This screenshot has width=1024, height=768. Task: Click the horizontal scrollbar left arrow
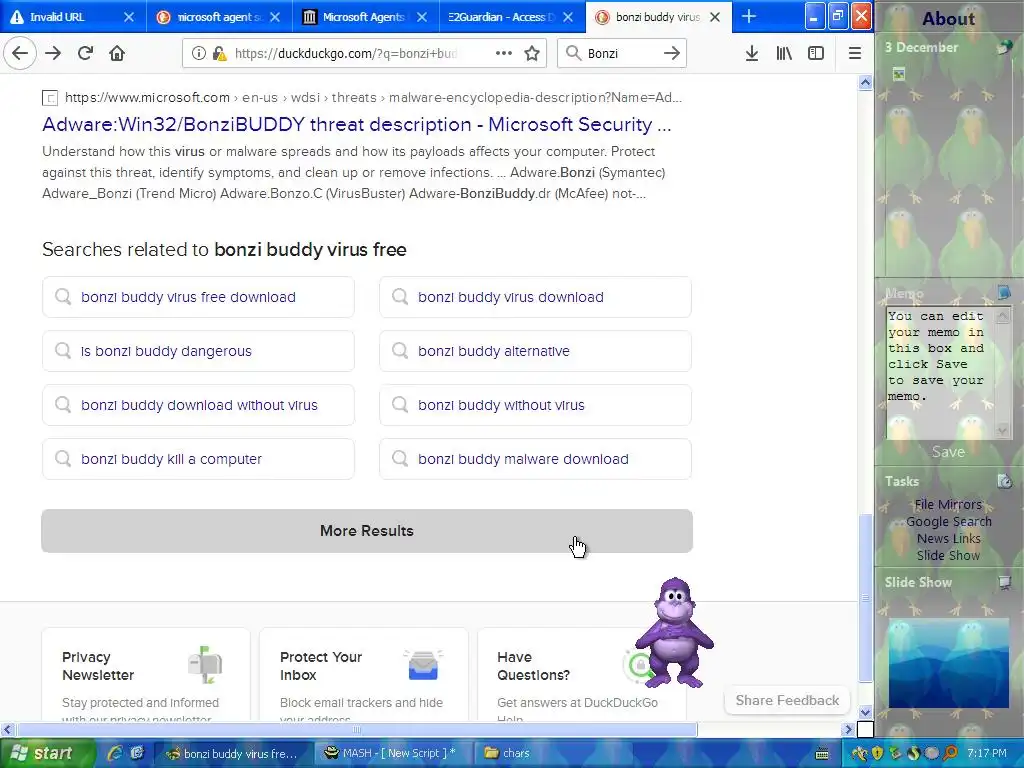[x=7, y=729]
